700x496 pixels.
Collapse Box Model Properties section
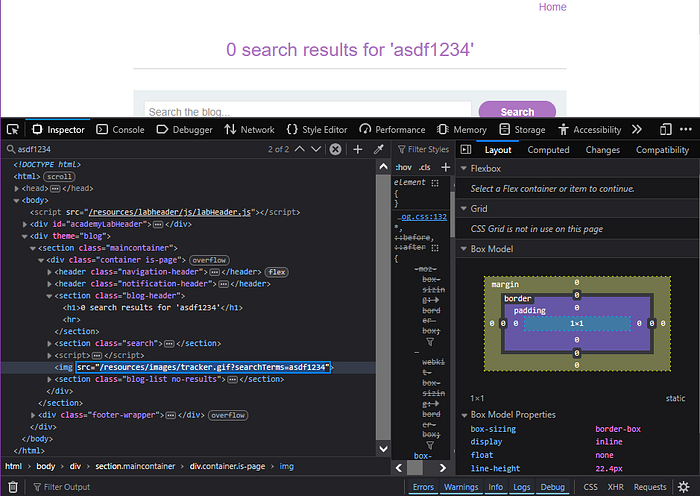(x=464, y=415)
